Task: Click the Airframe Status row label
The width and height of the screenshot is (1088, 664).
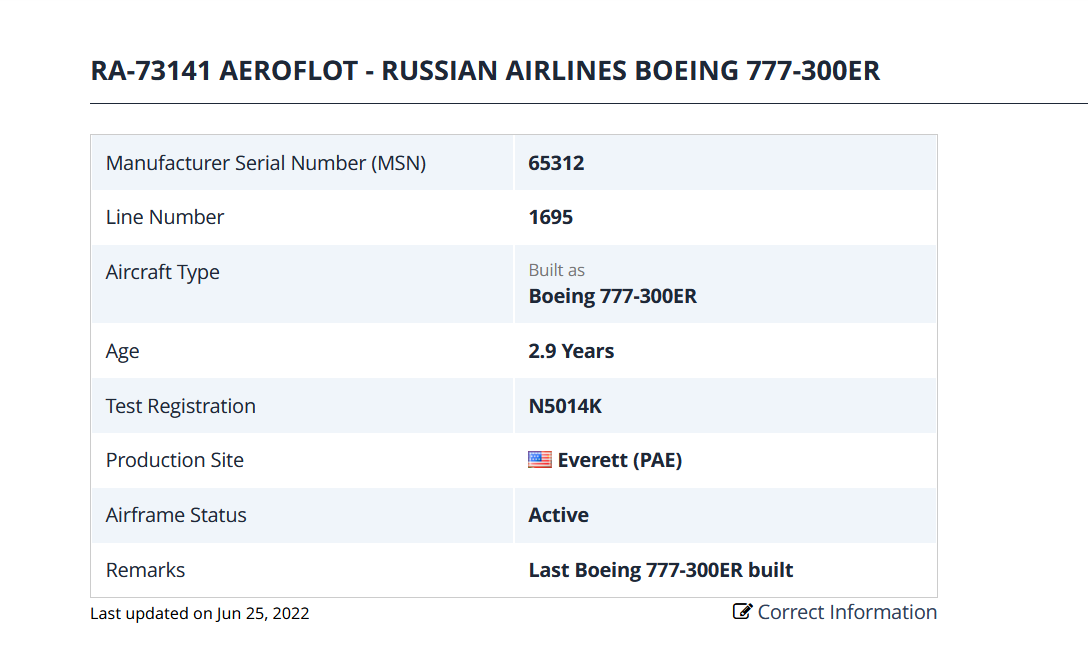Action: [x=176, y=515]
